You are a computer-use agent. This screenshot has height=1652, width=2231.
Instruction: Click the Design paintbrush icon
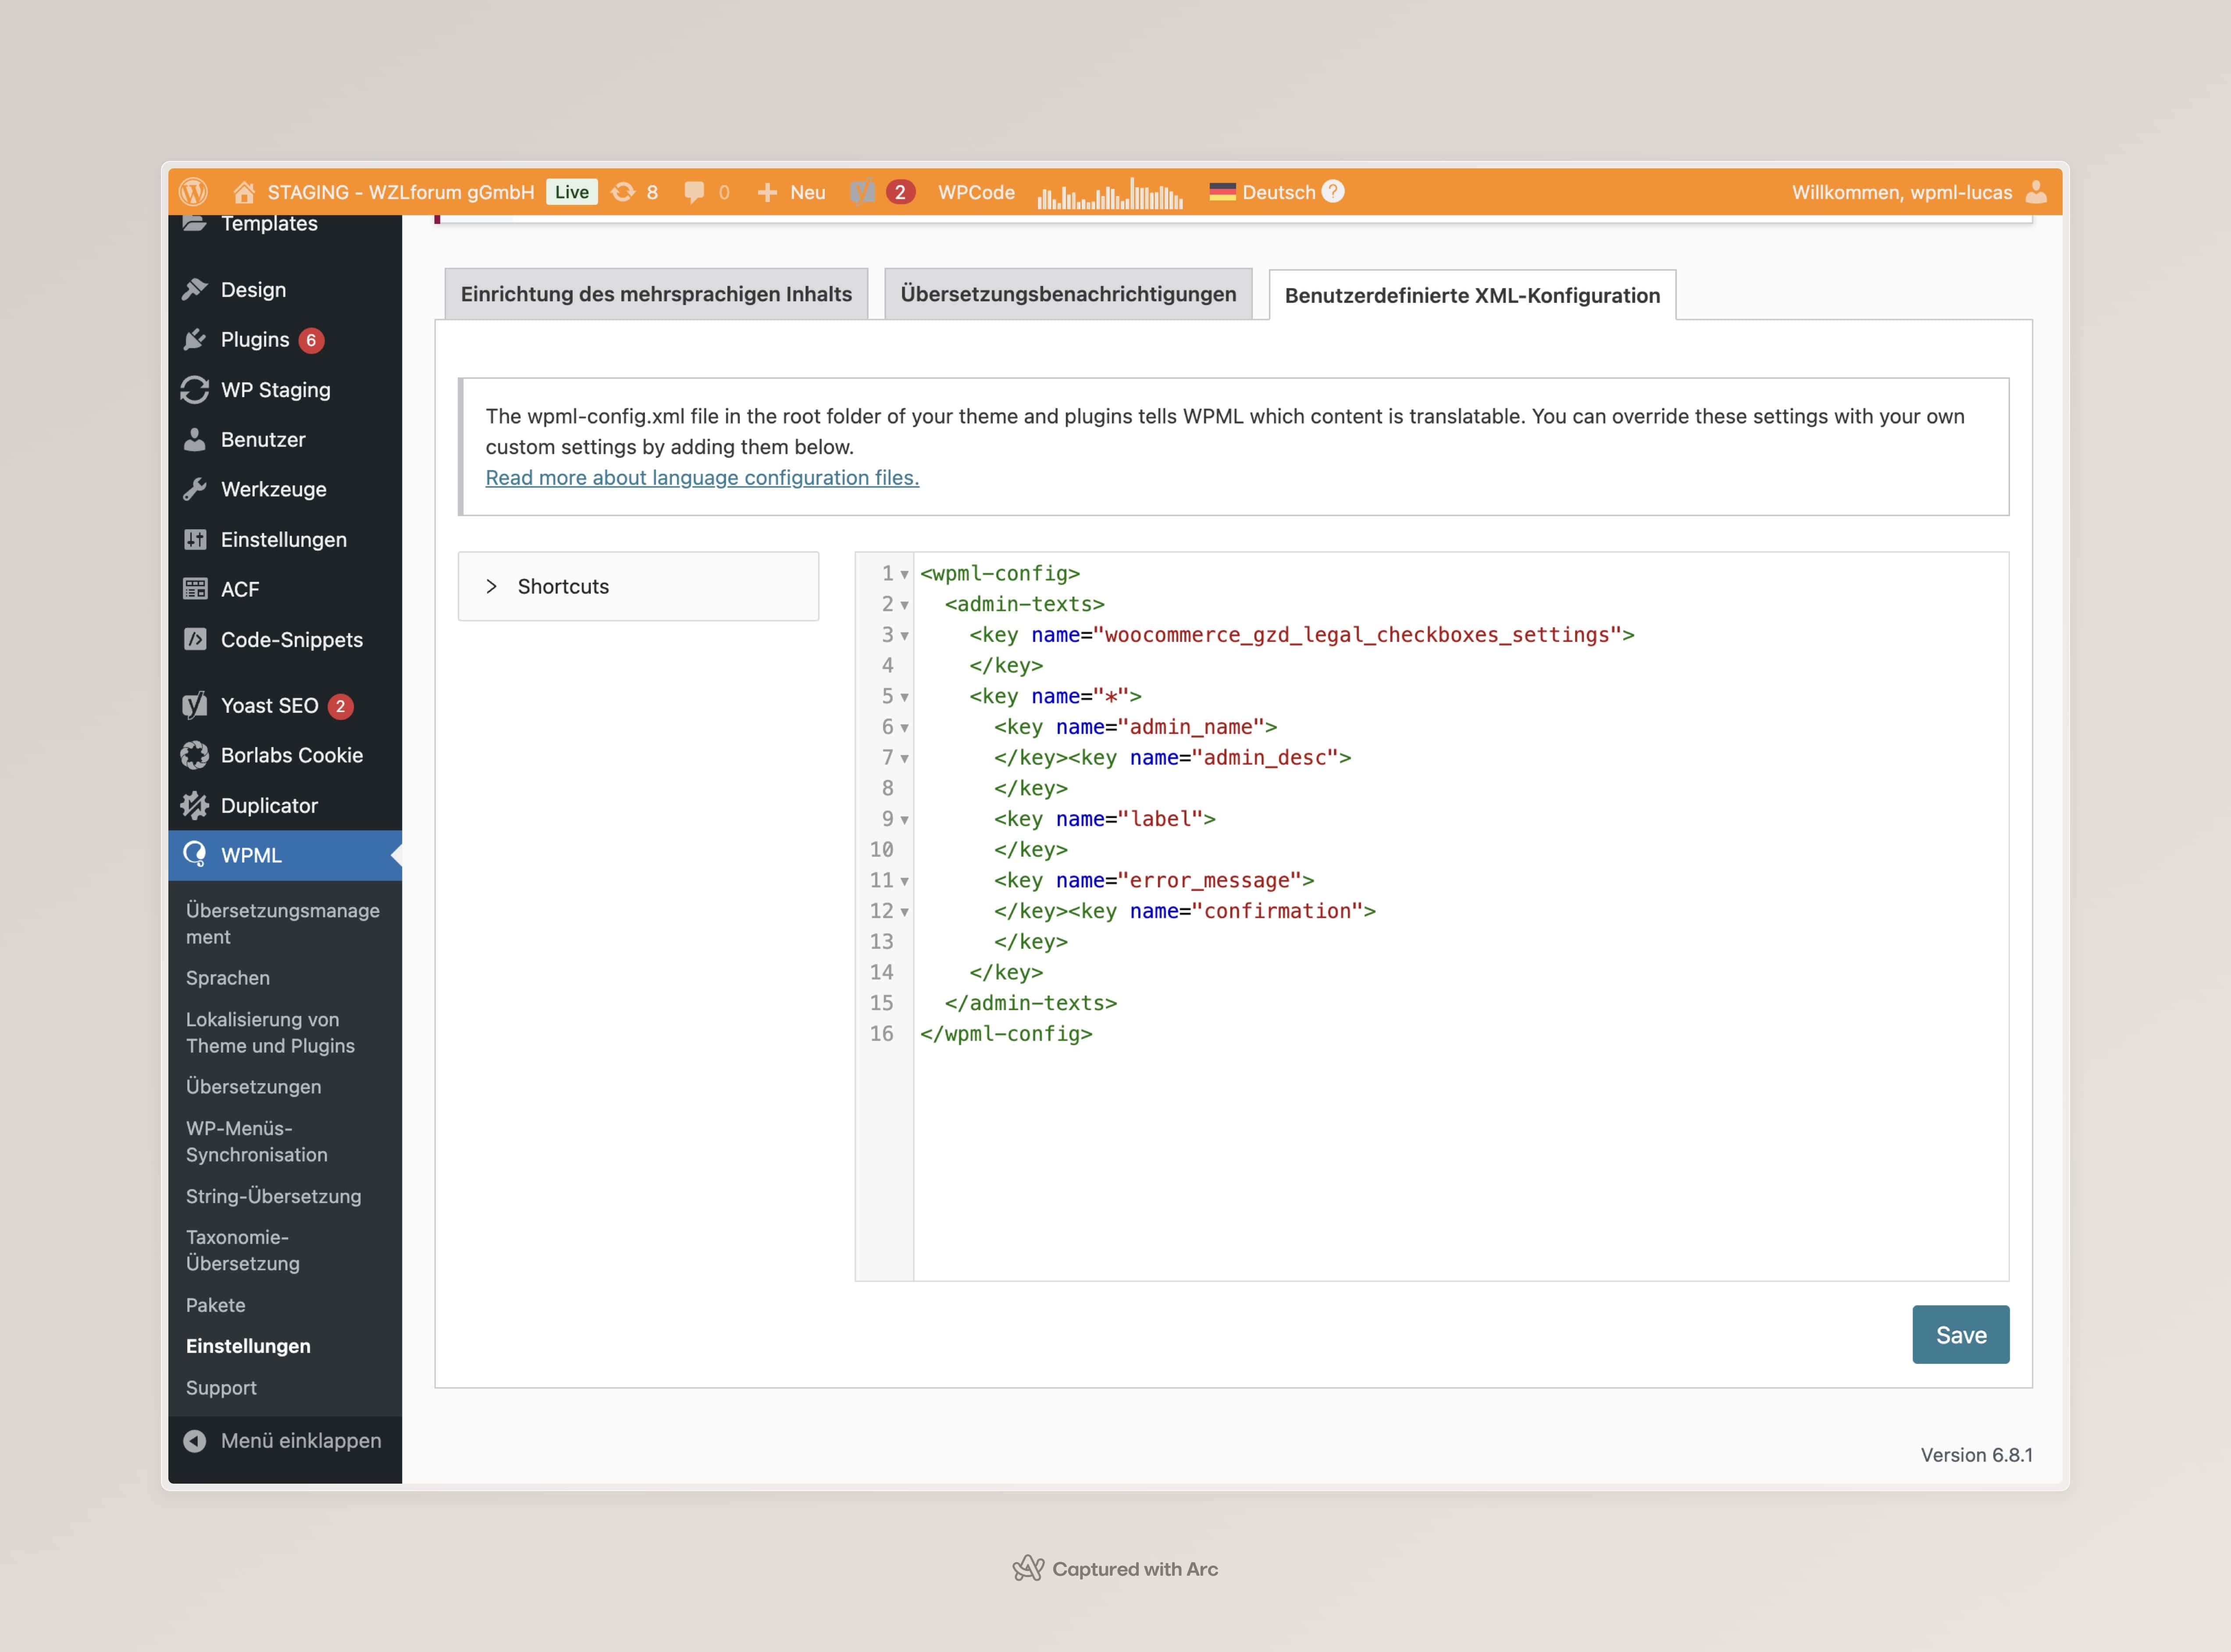[x=195, y=289]
